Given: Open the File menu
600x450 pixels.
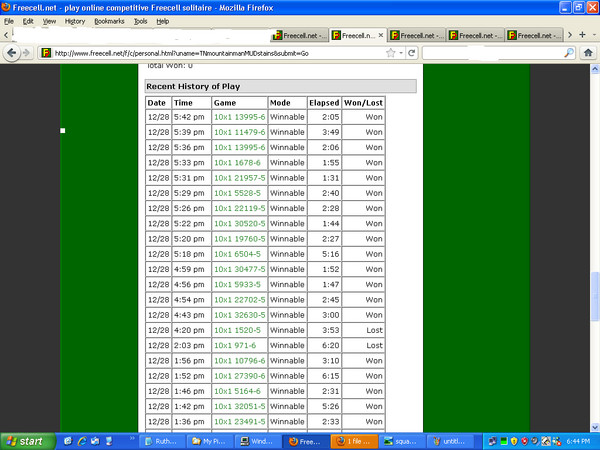Looking at the screenshot, I should [9, 21].
